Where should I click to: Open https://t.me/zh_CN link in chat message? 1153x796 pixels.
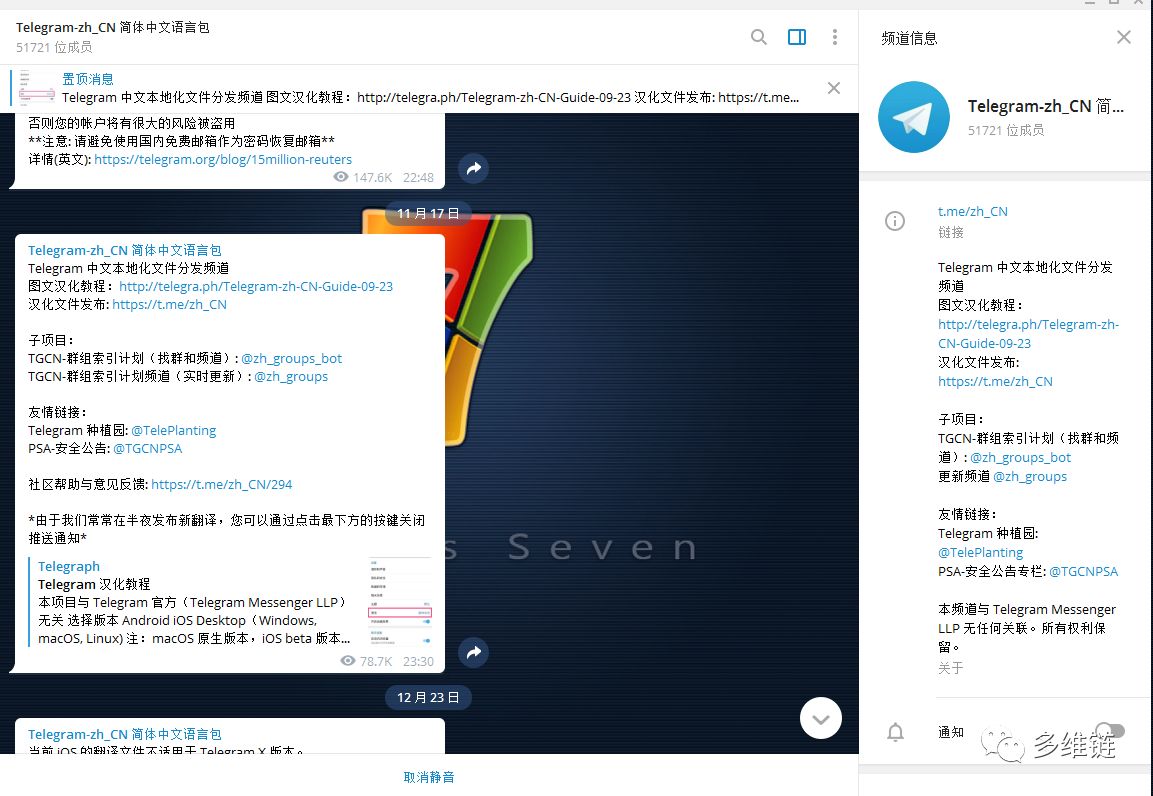point(169,304)
